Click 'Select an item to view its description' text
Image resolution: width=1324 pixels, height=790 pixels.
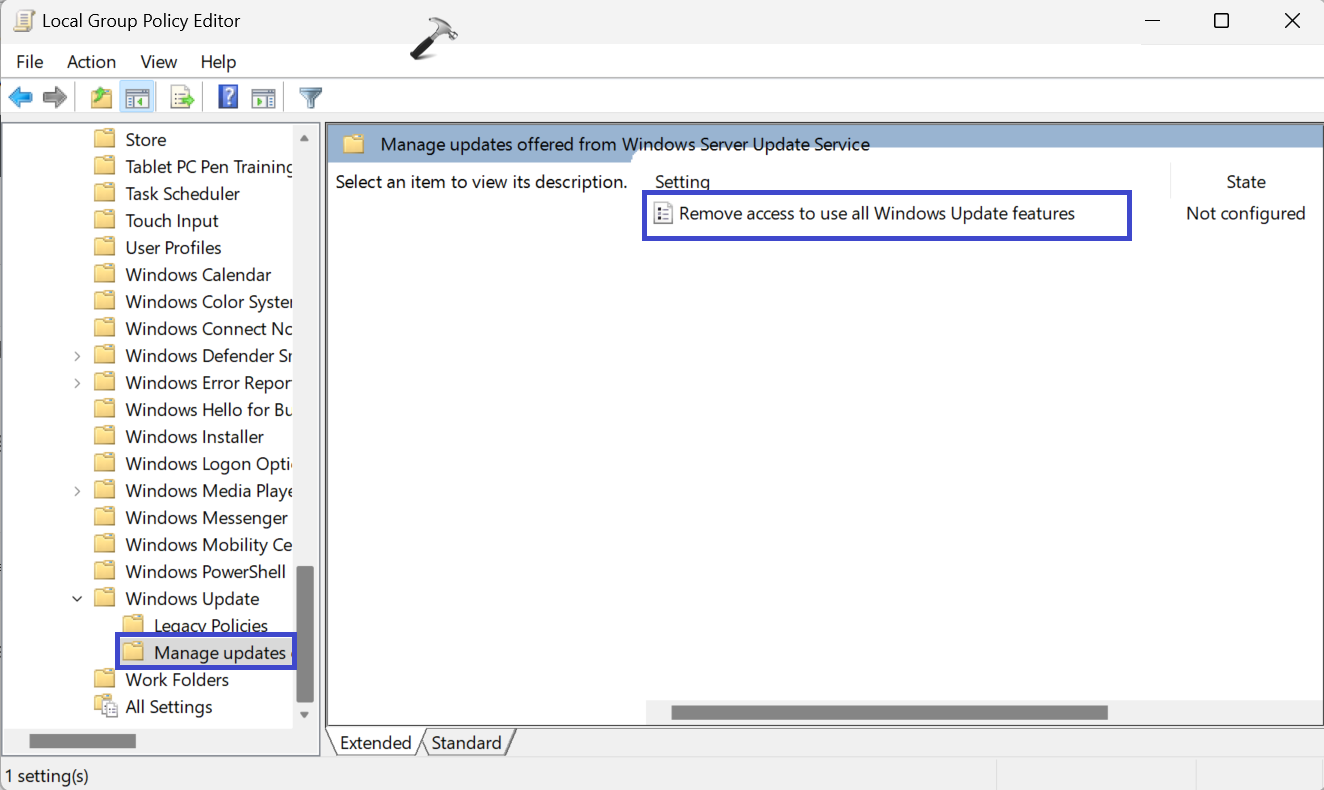482,182
